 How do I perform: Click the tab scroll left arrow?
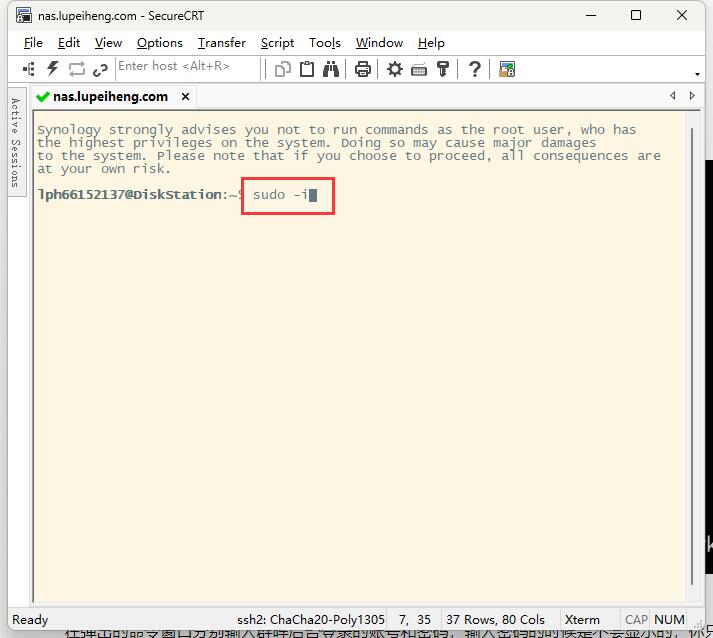coord(673,95)
